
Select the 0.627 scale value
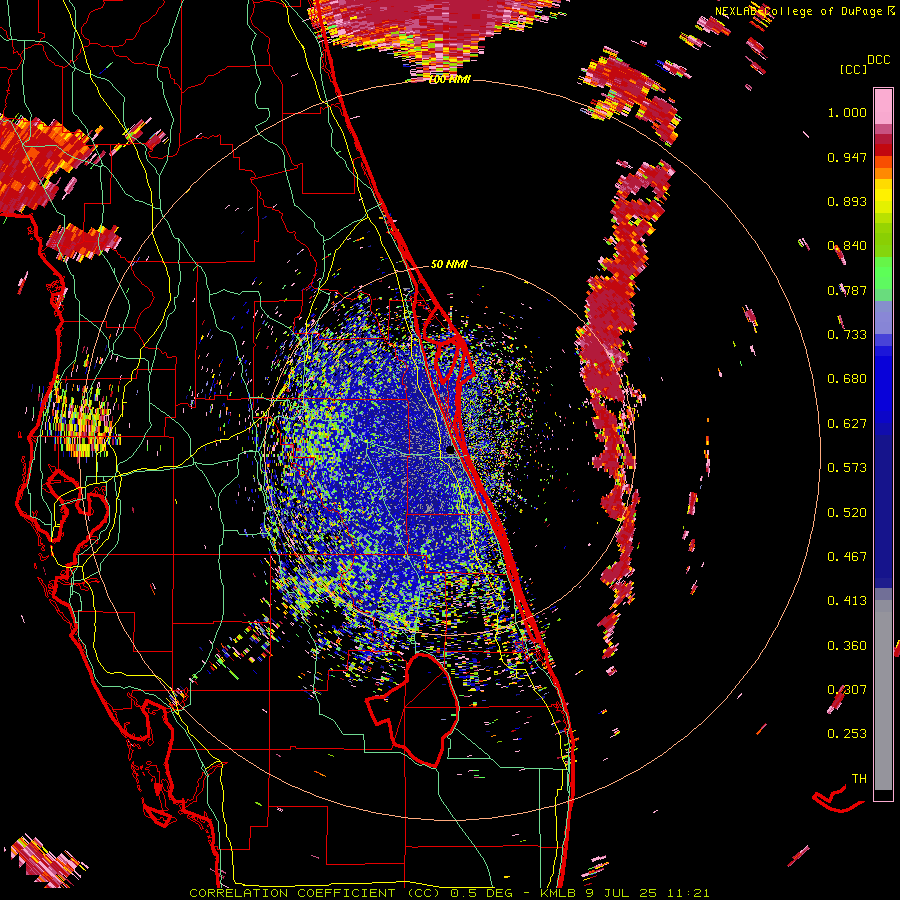point(847,424)
